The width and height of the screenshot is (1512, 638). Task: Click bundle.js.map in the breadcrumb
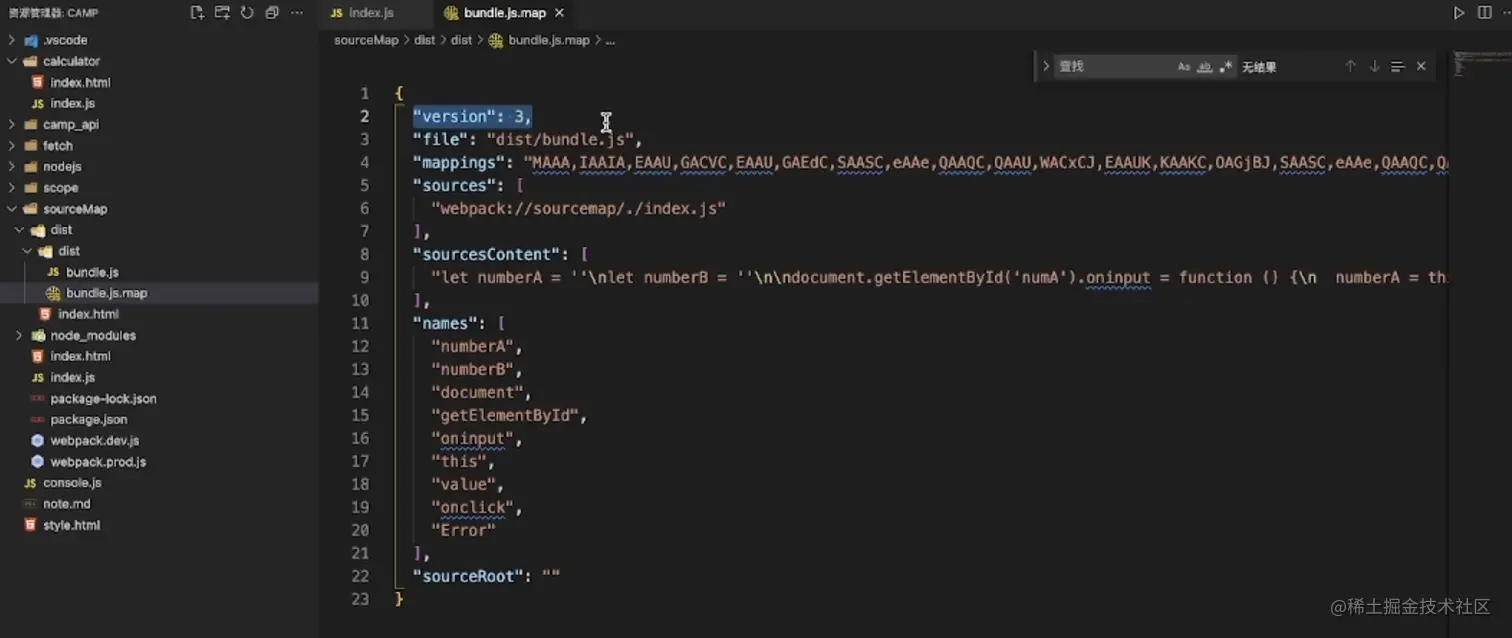tap(549, 40)
